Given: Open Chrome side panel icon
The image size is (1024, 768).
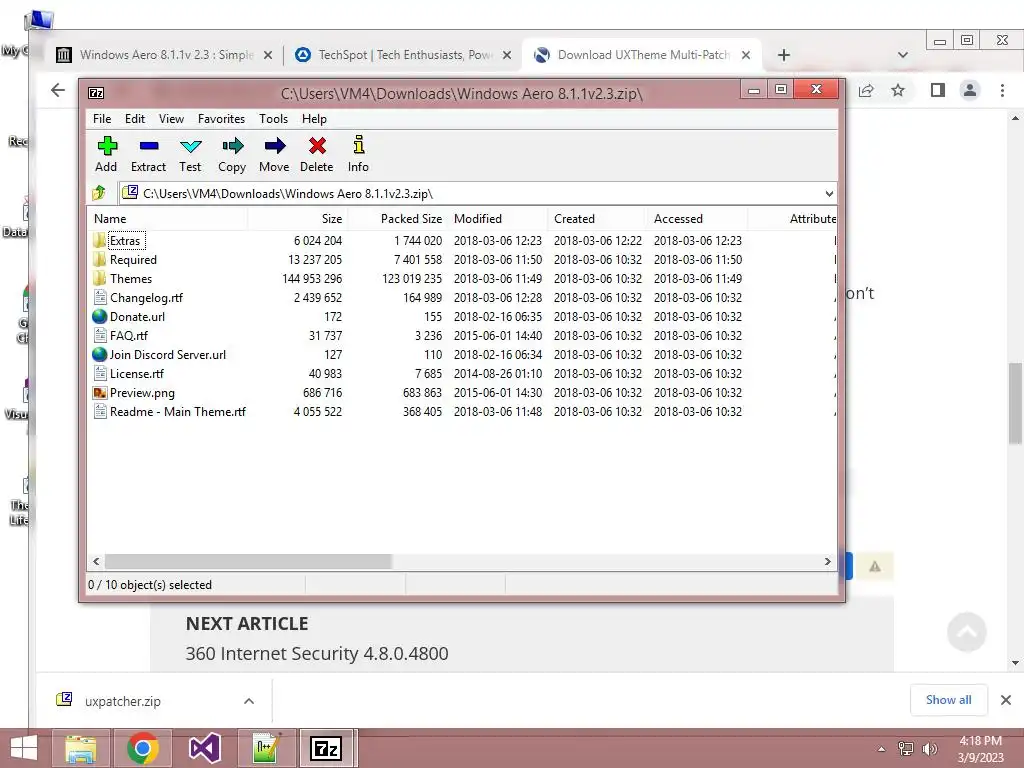Looking at the screenshot, I should pos(938,90).
